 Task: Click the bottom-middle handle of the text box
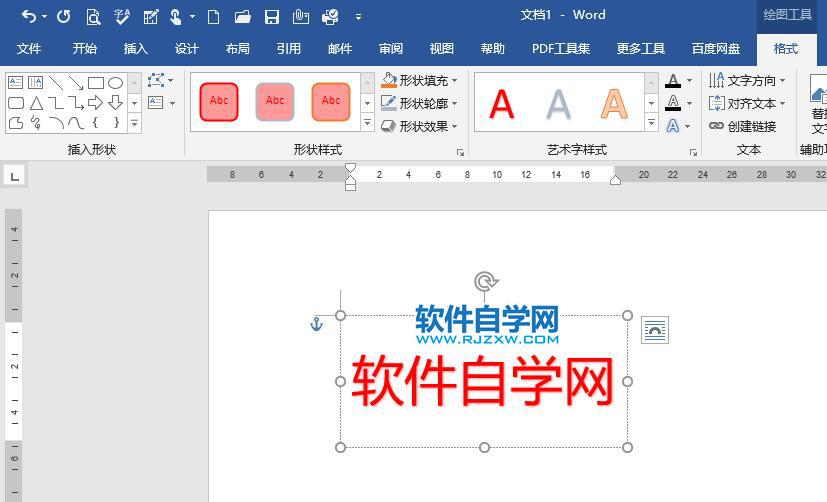[484, 447]
